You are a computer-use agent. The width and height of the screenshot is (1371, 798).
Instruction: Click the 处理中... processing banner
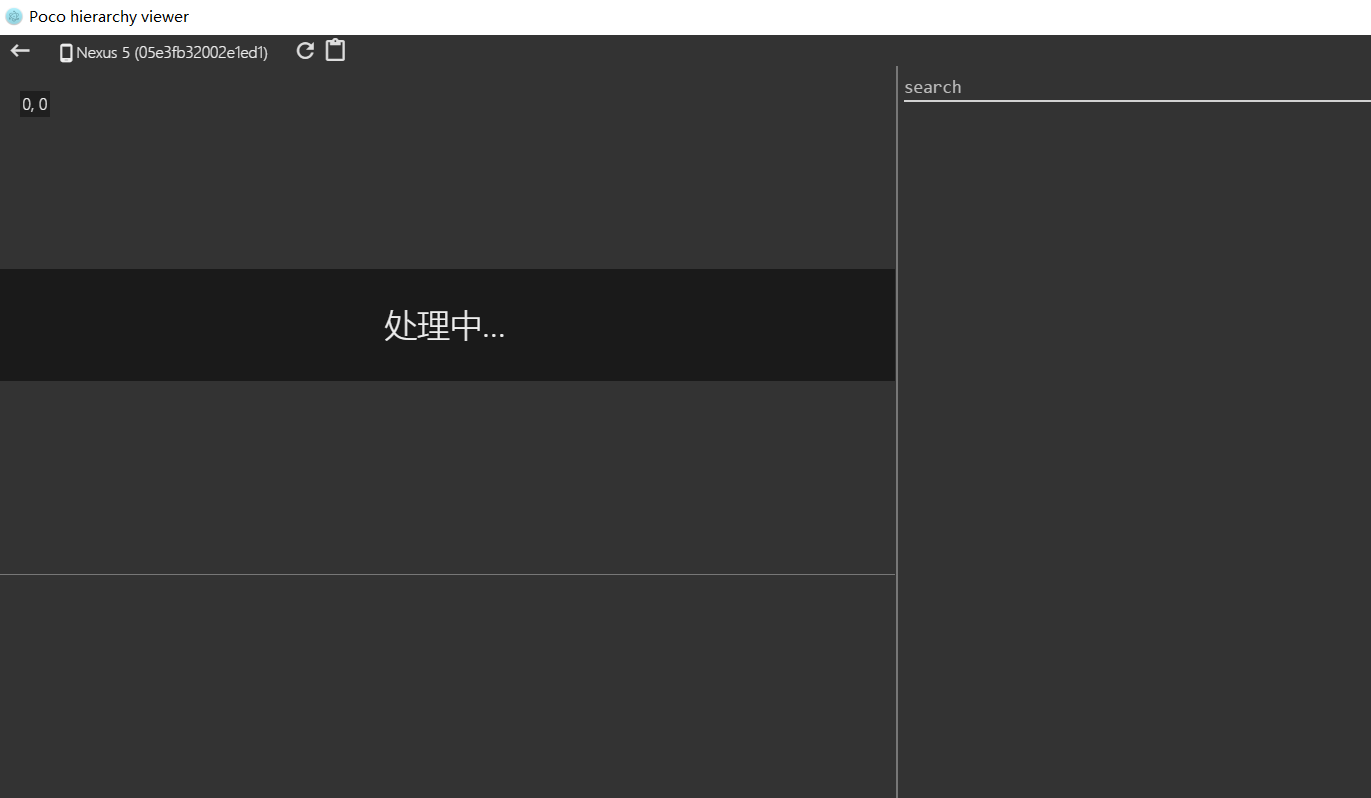pyautogui.click(x=447, y=325)
